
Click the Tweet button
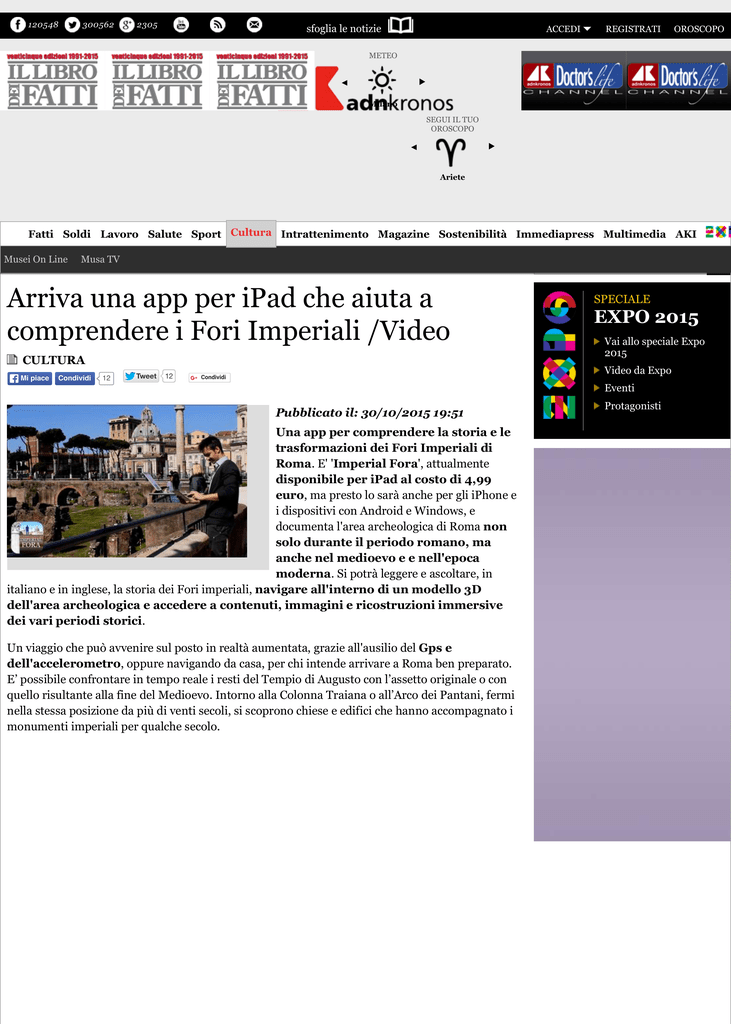pyautogui.click(x=141, y=376)
